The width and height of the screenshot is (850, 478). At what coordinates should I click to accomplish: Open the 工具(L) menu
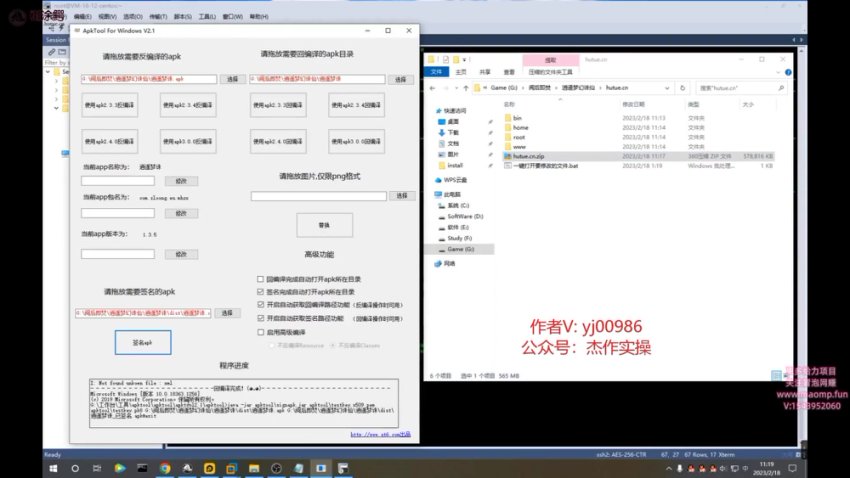(206, 17)
